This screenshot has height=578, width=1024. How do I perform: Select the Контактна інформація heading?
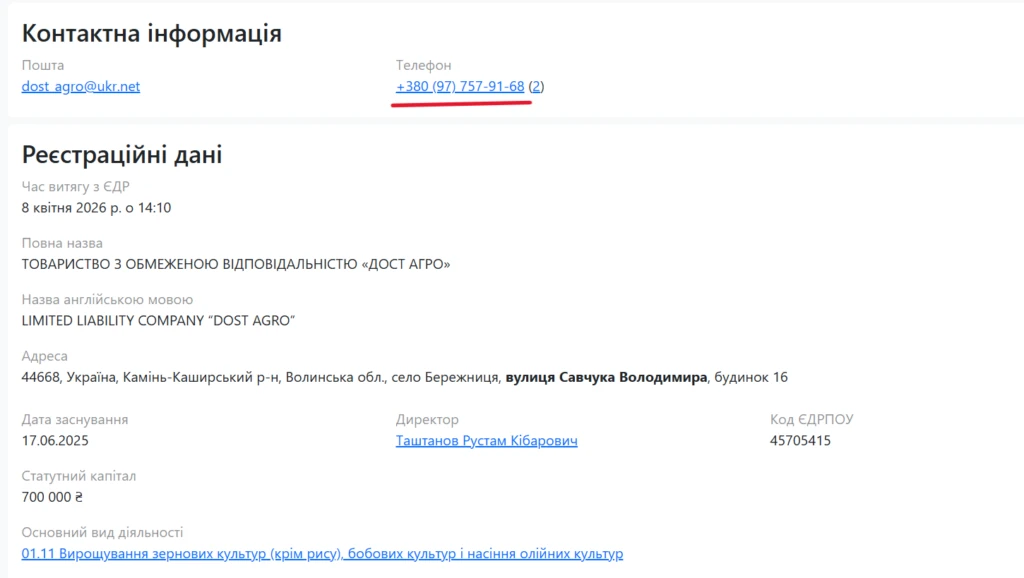click(x=152, y=32)
